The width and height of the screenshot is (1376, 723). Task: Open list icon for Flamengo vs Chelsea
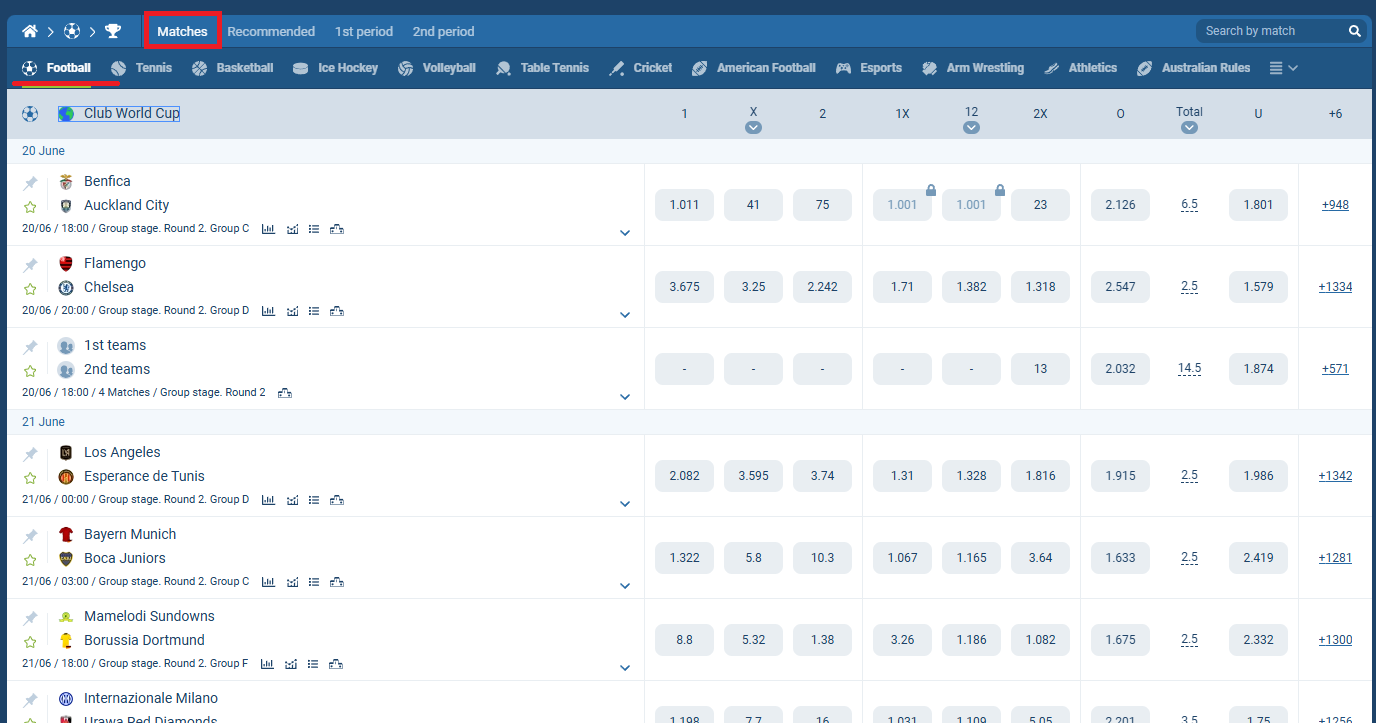point(314,311)
